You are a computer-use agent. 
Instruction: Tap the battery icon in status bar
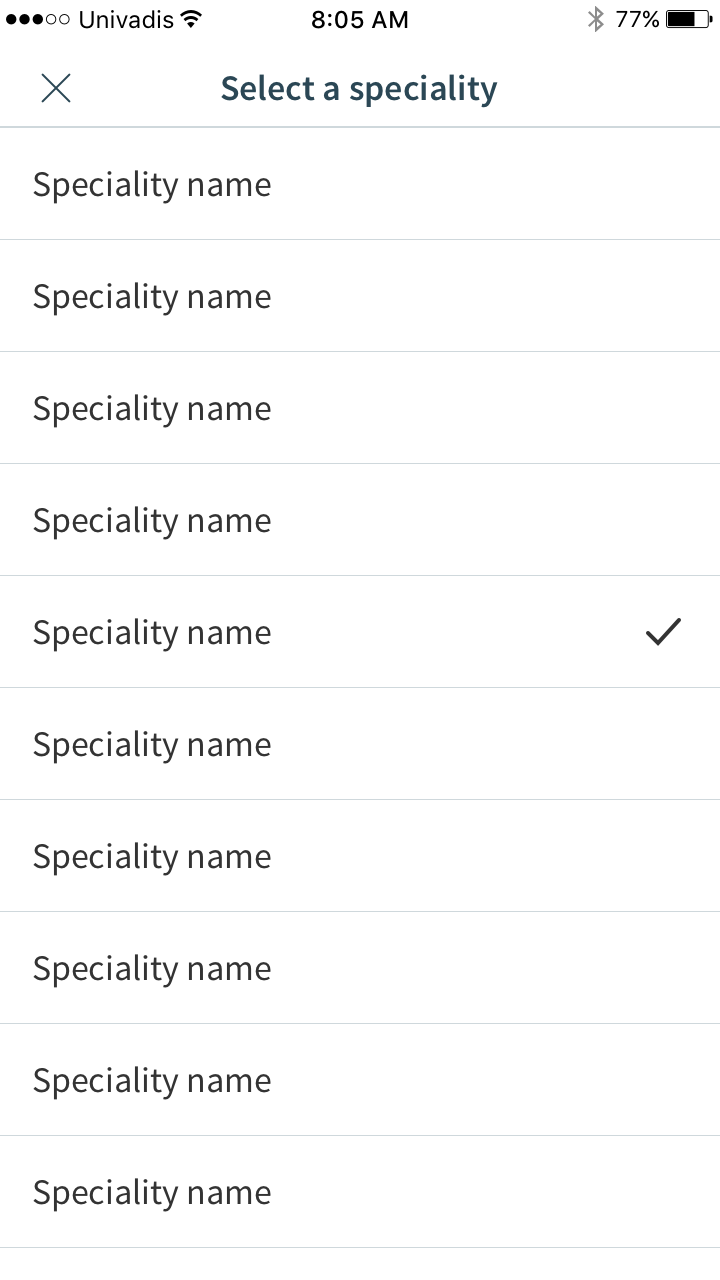point(689,19)
